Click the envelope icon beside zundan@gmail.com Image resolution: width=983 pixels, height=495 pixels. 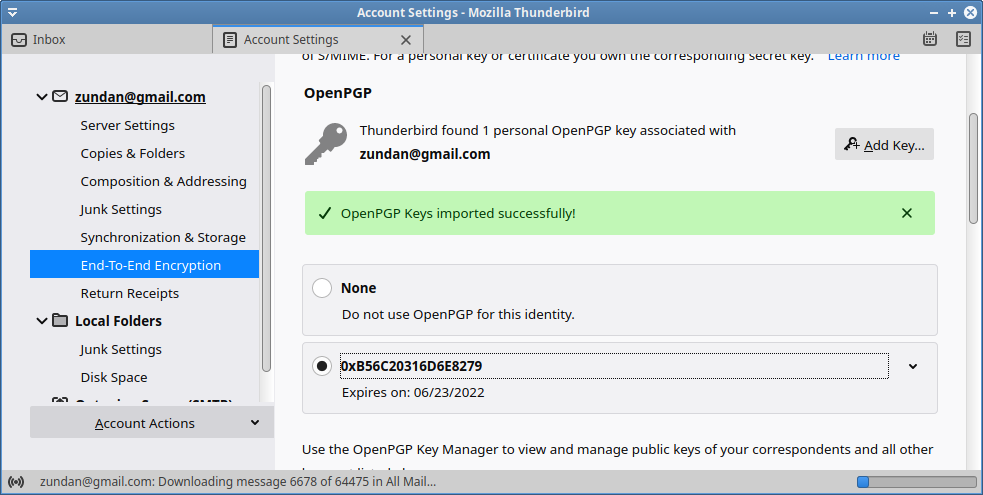click(60, 96)
